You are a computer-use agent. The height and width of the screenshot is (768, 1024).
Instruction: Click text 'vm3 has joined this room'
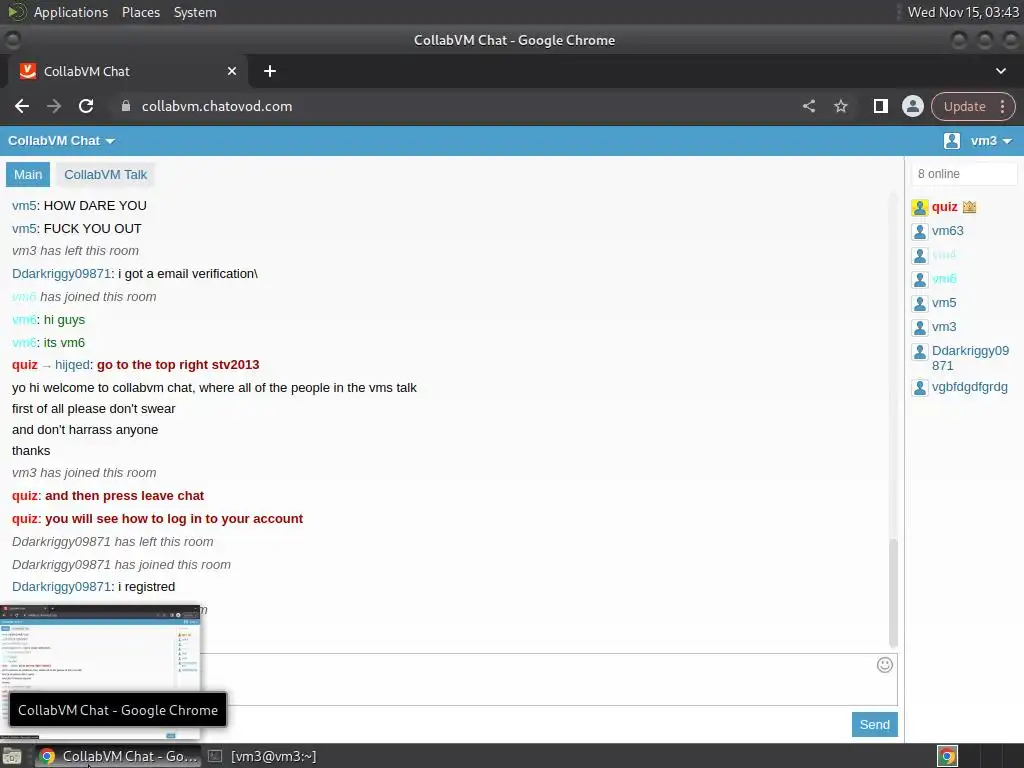click(84, 473)
